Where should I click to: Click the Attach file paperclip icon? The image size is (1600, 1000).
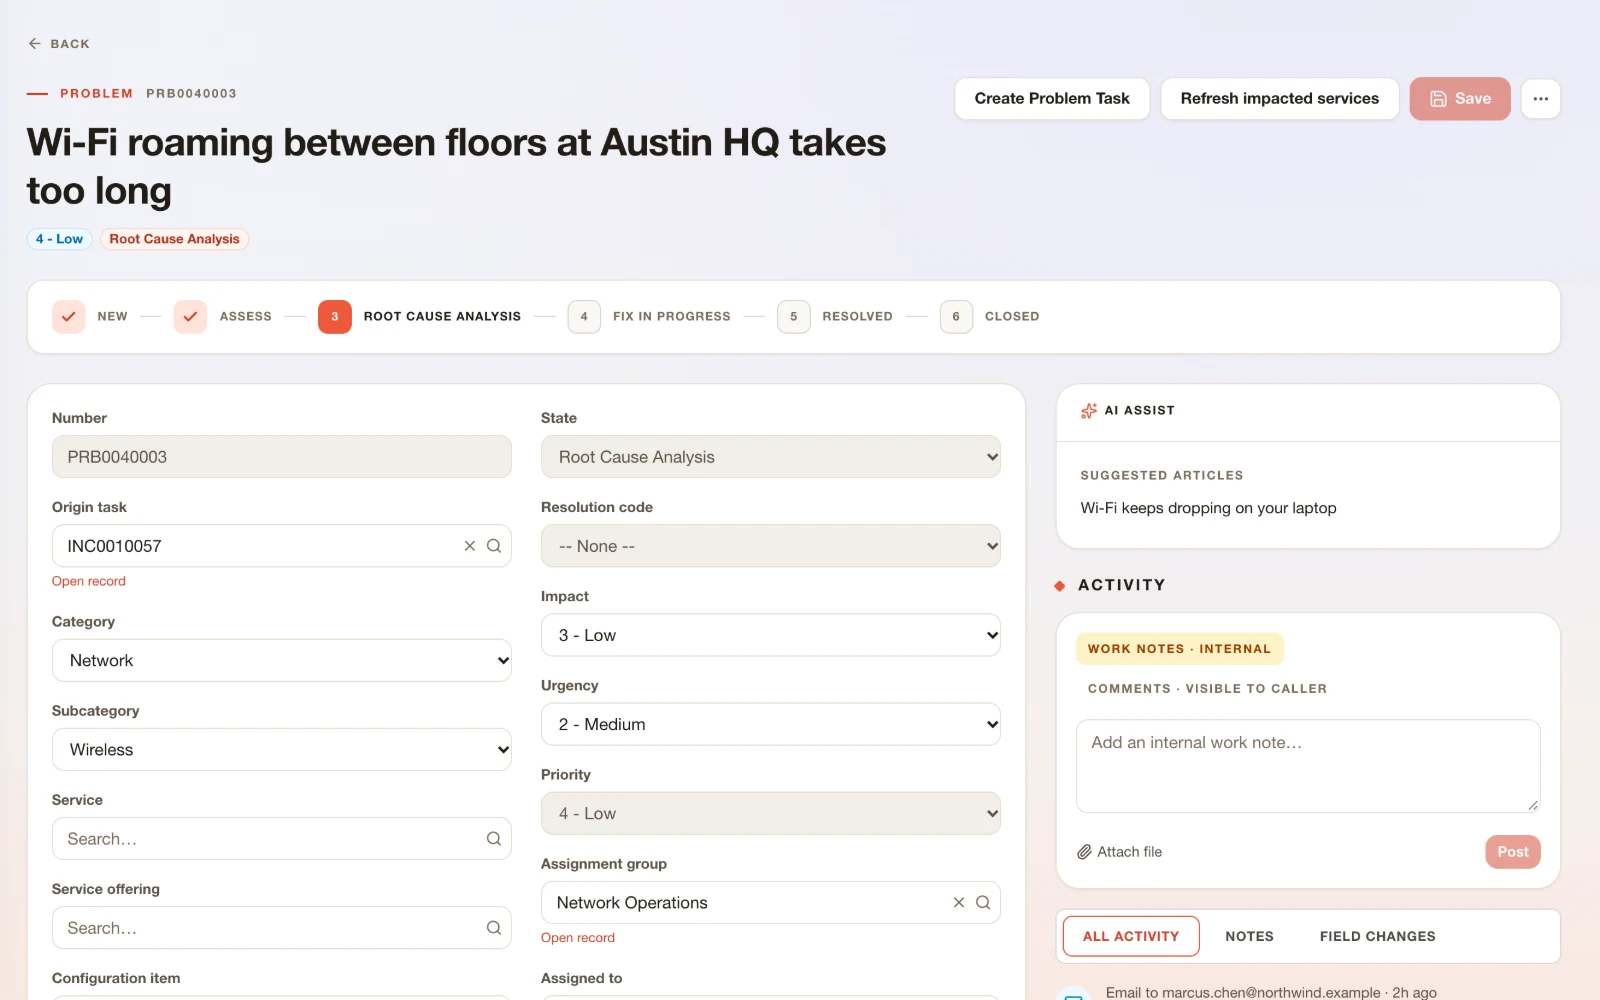point(1084,852)
